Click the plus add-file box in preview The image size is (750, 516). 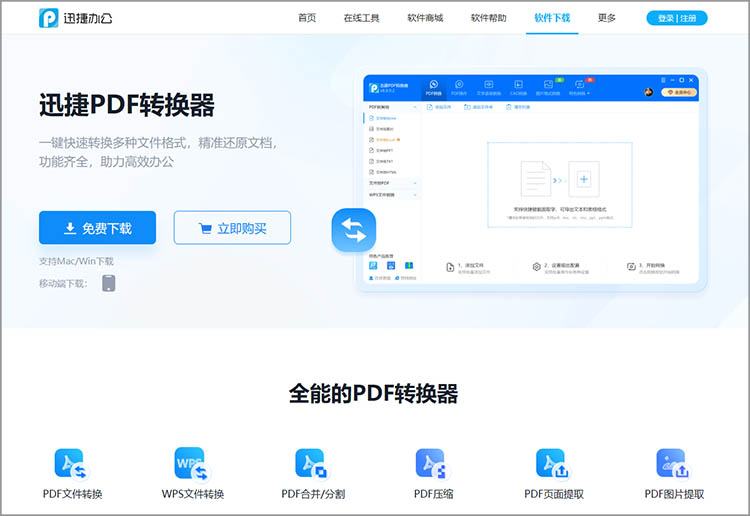pos(584,179)
